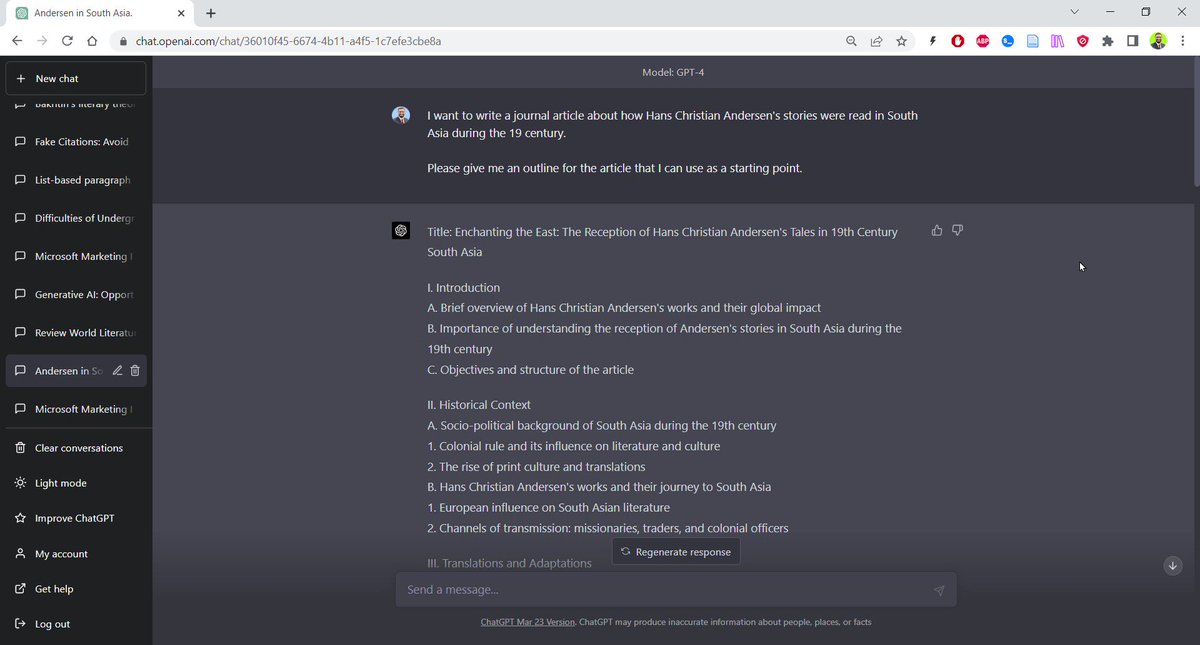Open Improve ChatGPT
Image resolution: width=1200 pixels, height=645 pixels.
pyautogui.click(x=76, y=518)
